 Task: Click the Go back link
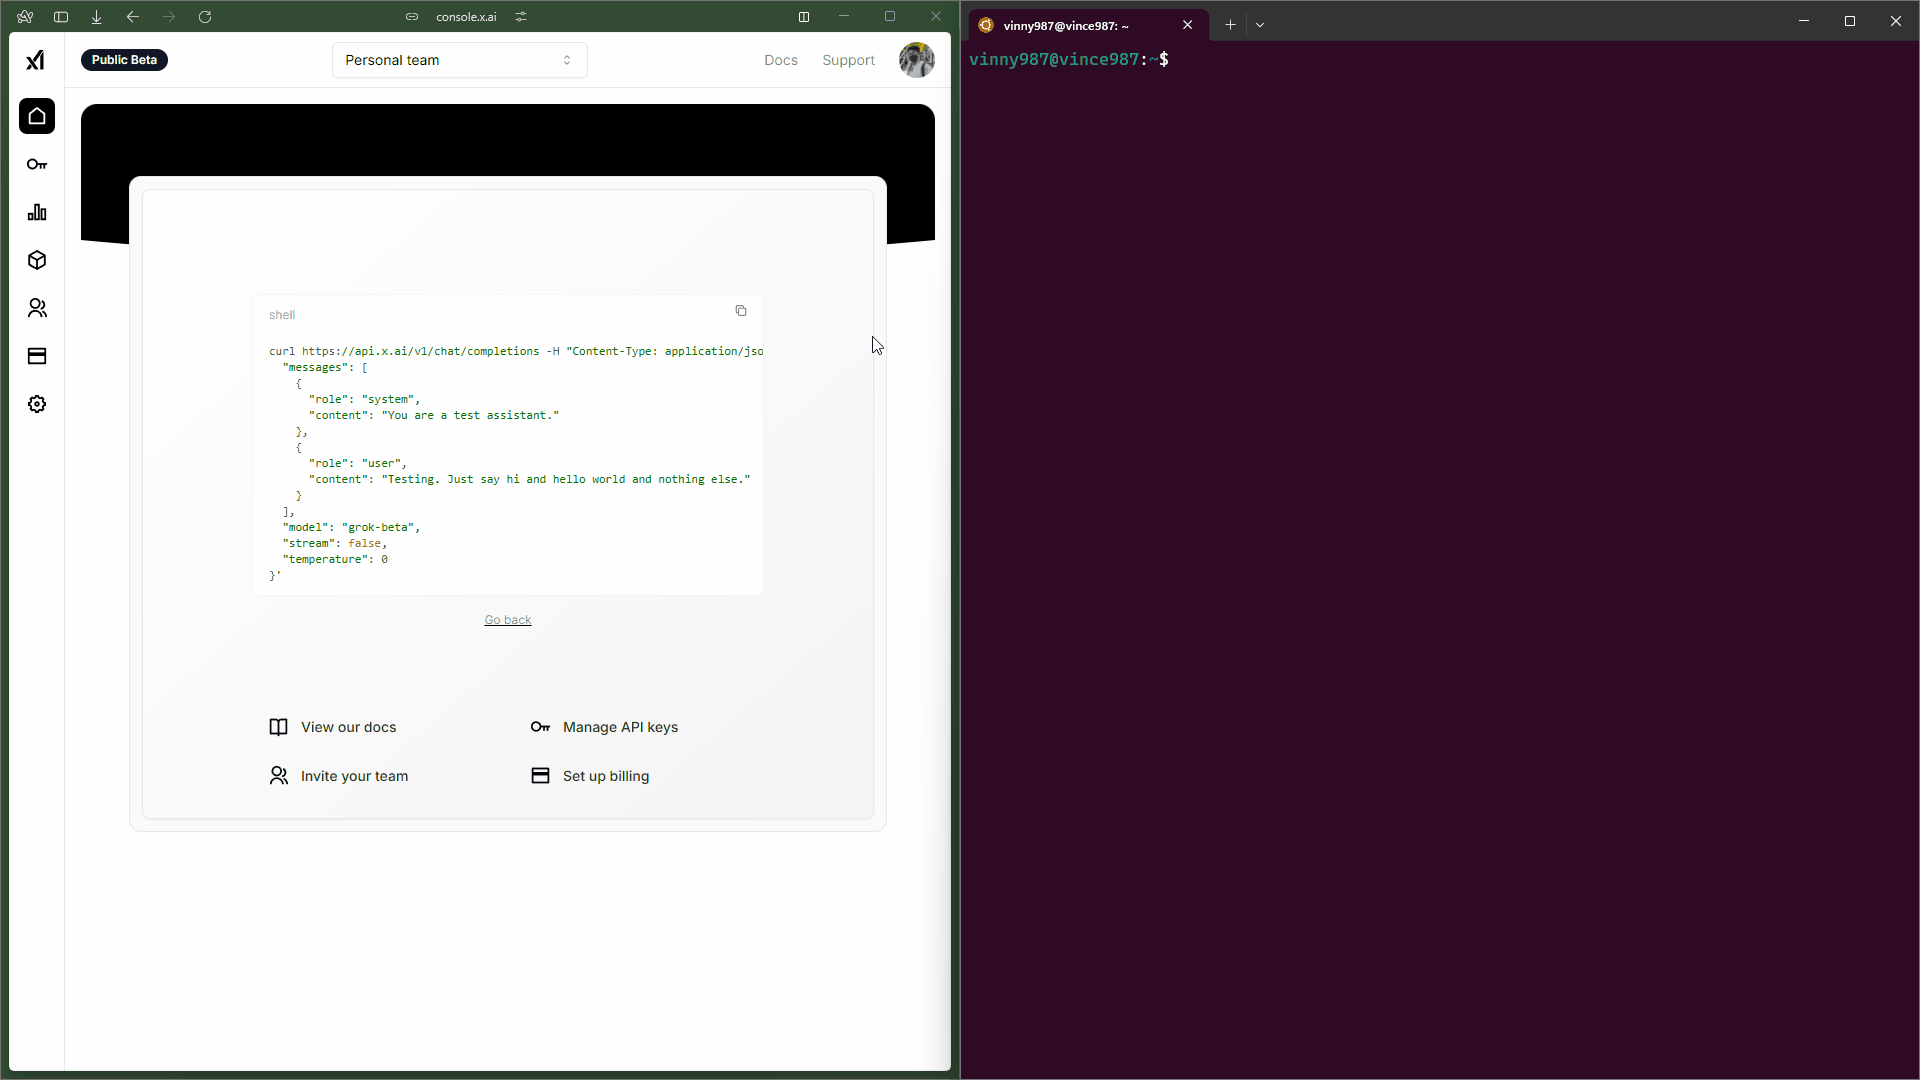[x=507, y=620]
